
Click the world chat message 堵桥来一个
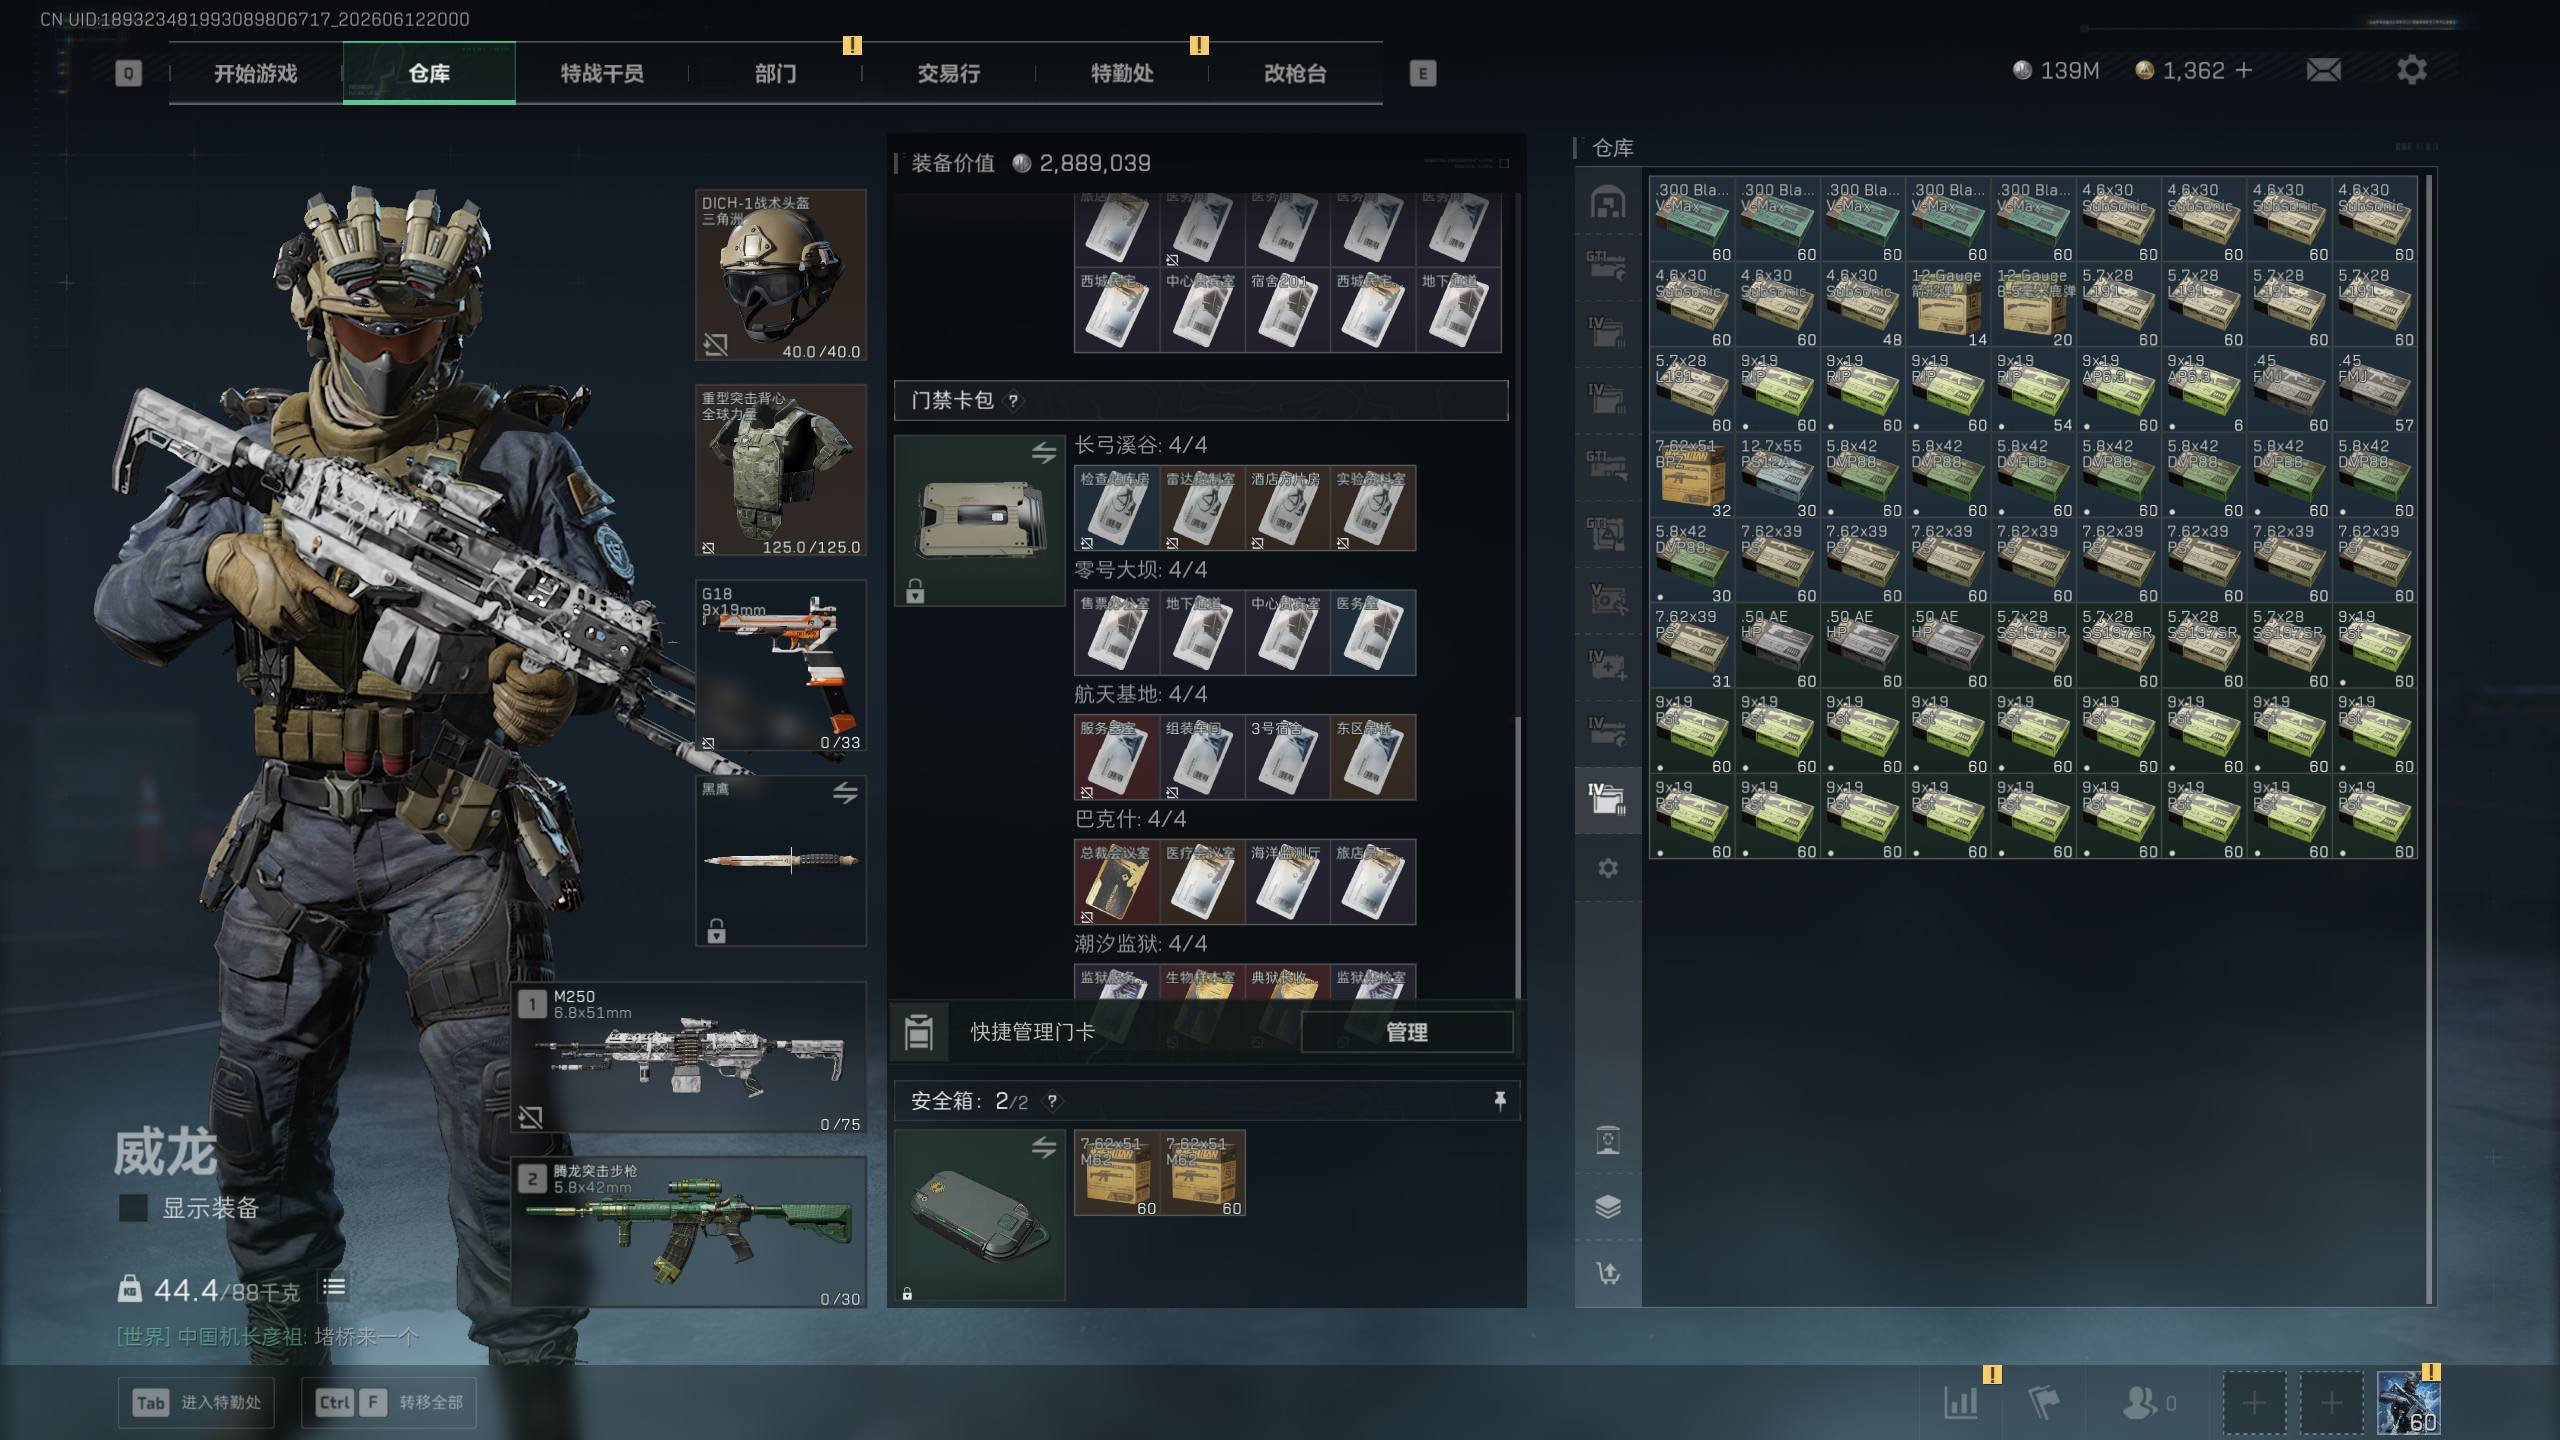367,1336
